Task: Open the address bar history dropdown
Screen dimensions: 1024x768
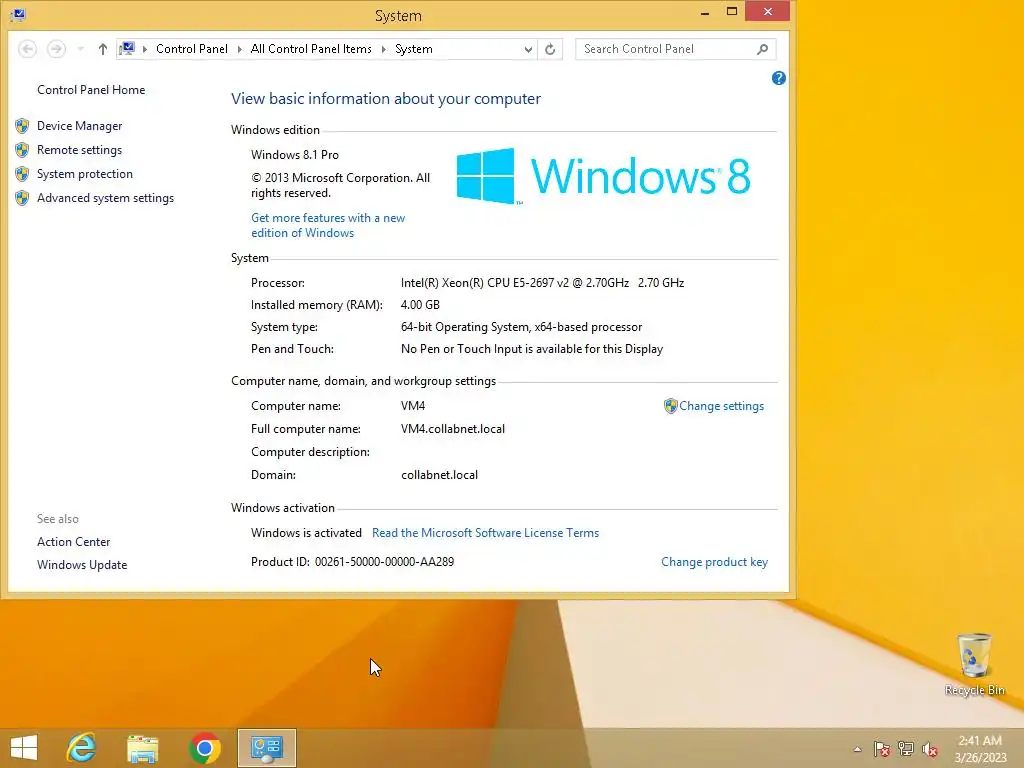Action: pos(528,49)
